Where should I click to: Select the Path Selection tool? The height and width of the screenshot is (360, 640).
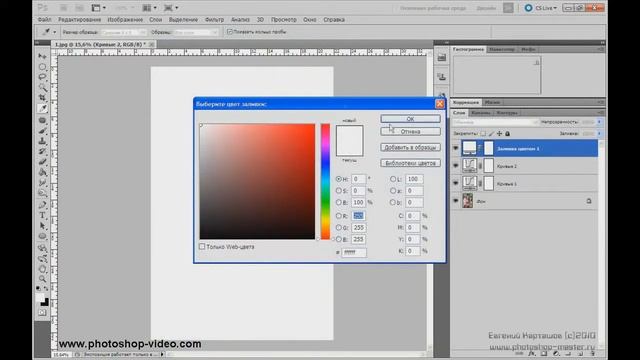42,226
